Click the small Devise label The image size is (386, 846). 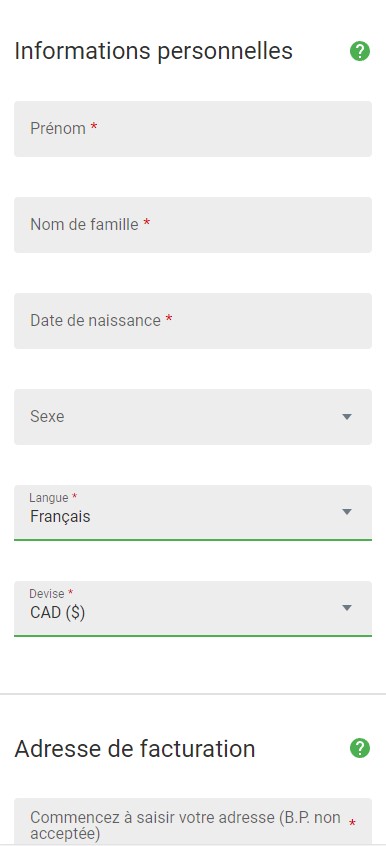45,593
